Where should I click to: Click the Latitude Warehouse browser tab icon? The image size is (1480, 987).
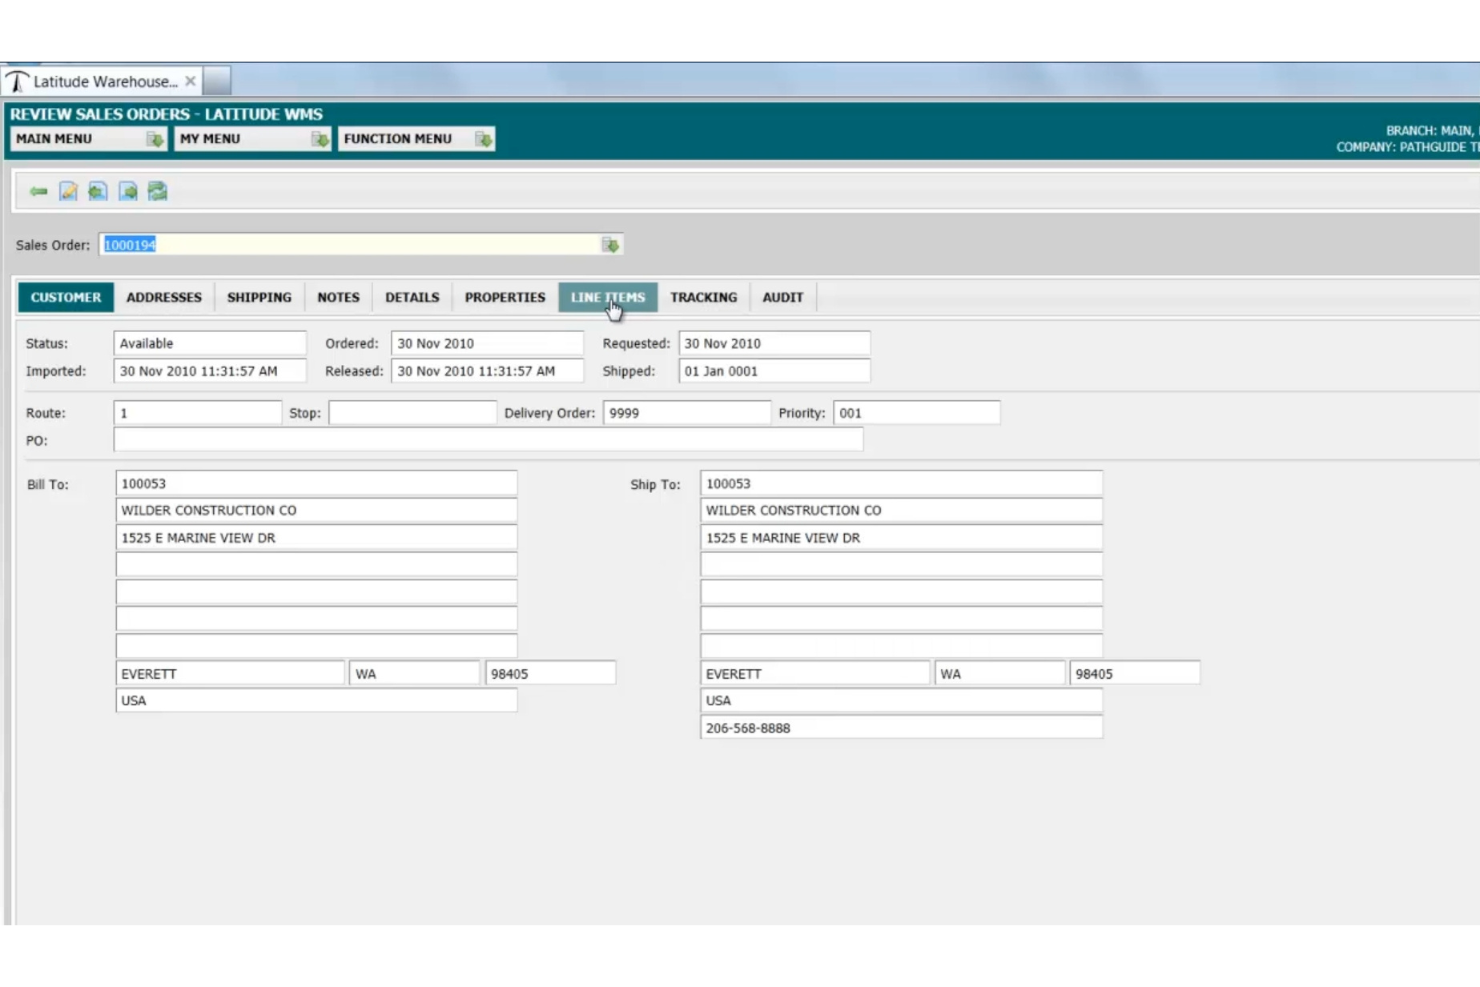tap(16, 80)
